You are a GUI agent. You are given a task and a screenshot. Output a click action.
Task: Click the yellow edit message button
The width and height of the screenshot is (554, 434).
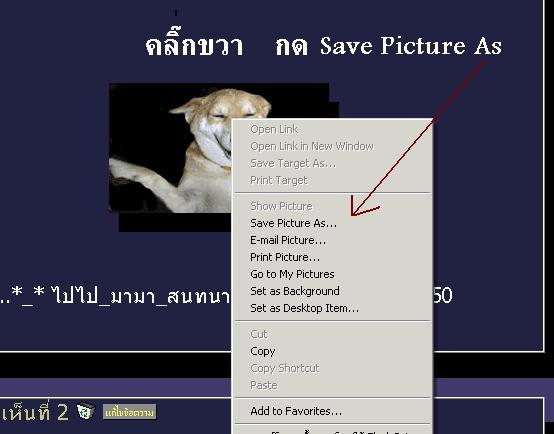(129, 412)
